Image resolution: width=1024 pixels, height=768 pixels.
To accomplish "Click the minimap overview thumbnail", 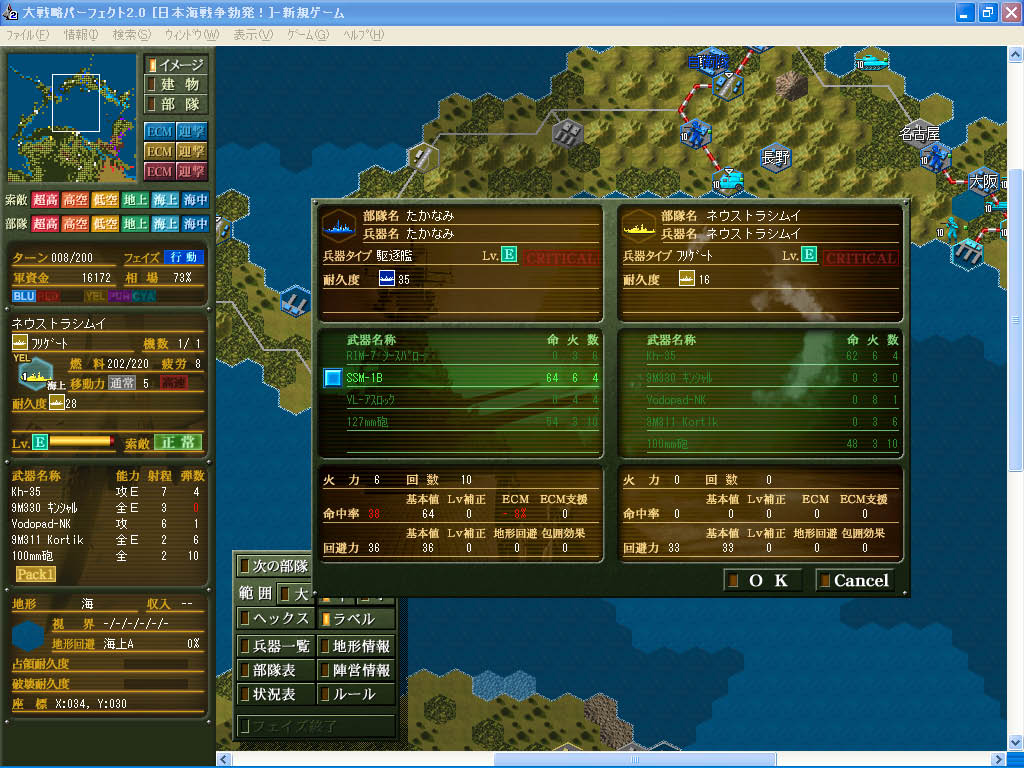I will (x=72, y=118).
